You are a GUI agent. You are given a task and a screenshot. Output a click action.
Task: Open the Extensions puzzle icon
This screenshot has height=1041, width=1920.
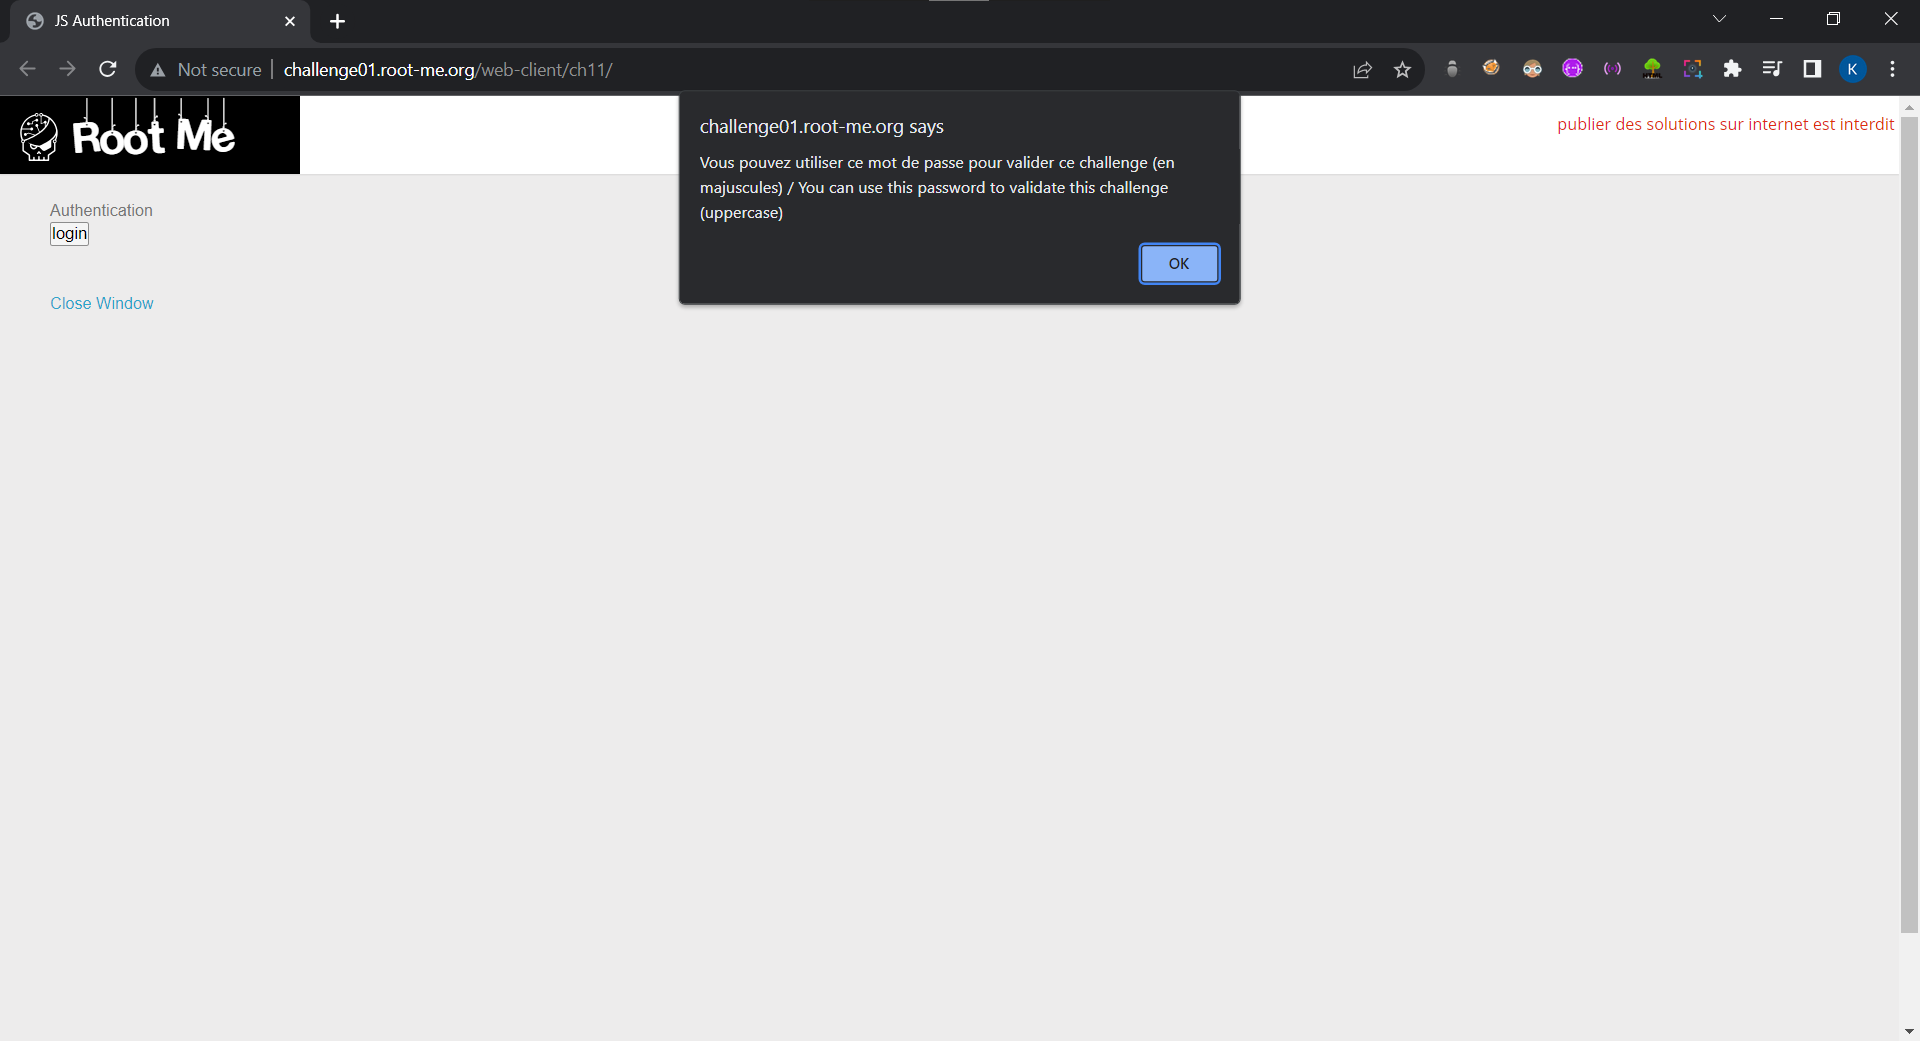(1732, 69)
